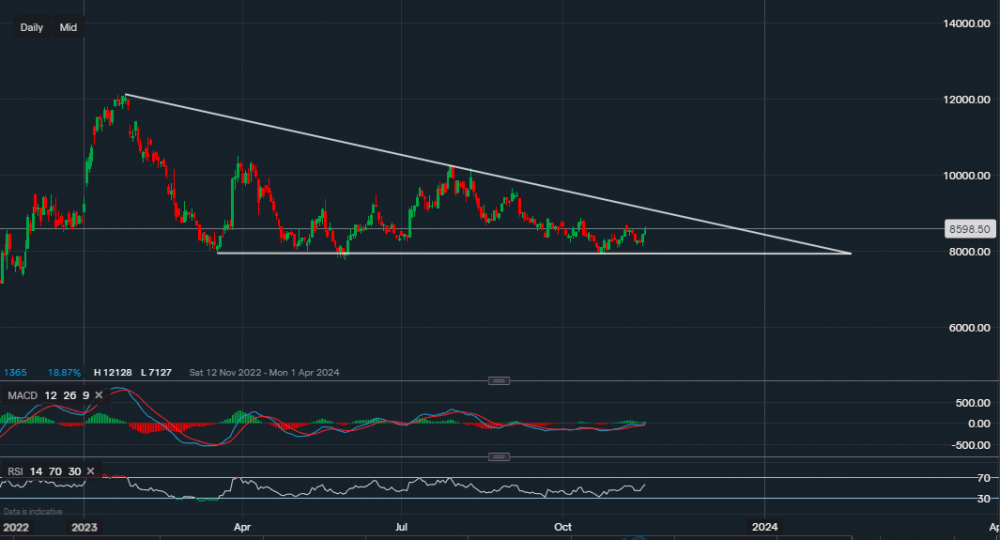The width and height of the screenshot is (1000, 540).
Task: Close the RSI indicator panel with its X
Action: tap(90, 471)
